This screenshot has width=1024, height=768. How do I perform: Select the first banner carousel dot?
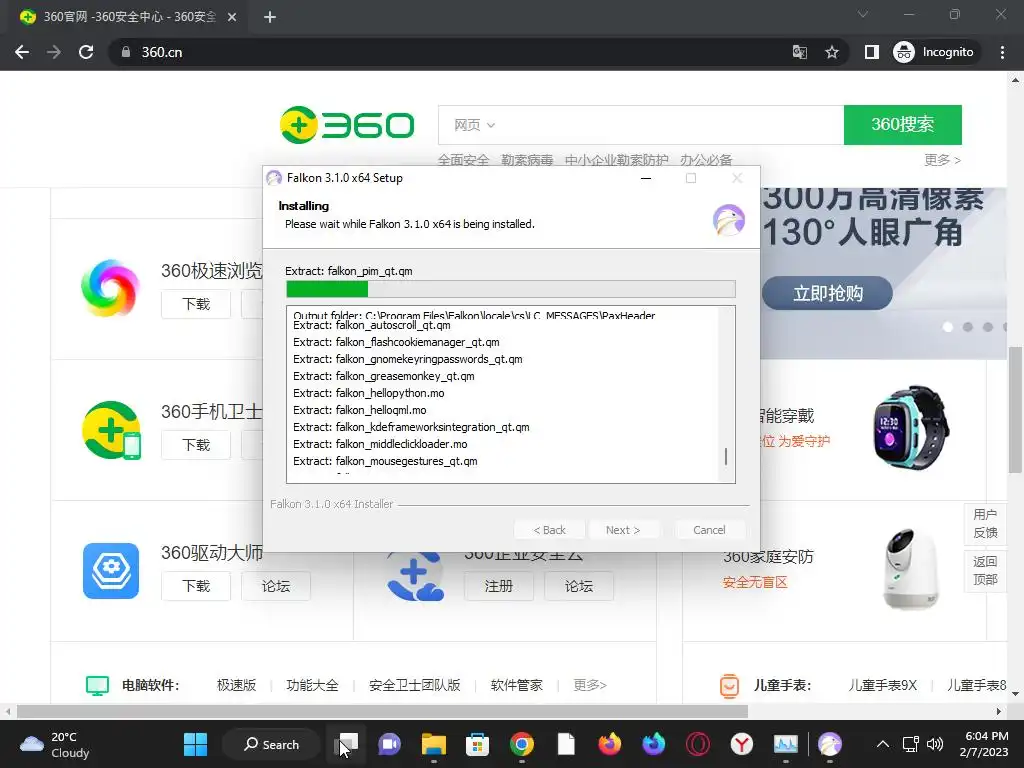coord(948,327)
